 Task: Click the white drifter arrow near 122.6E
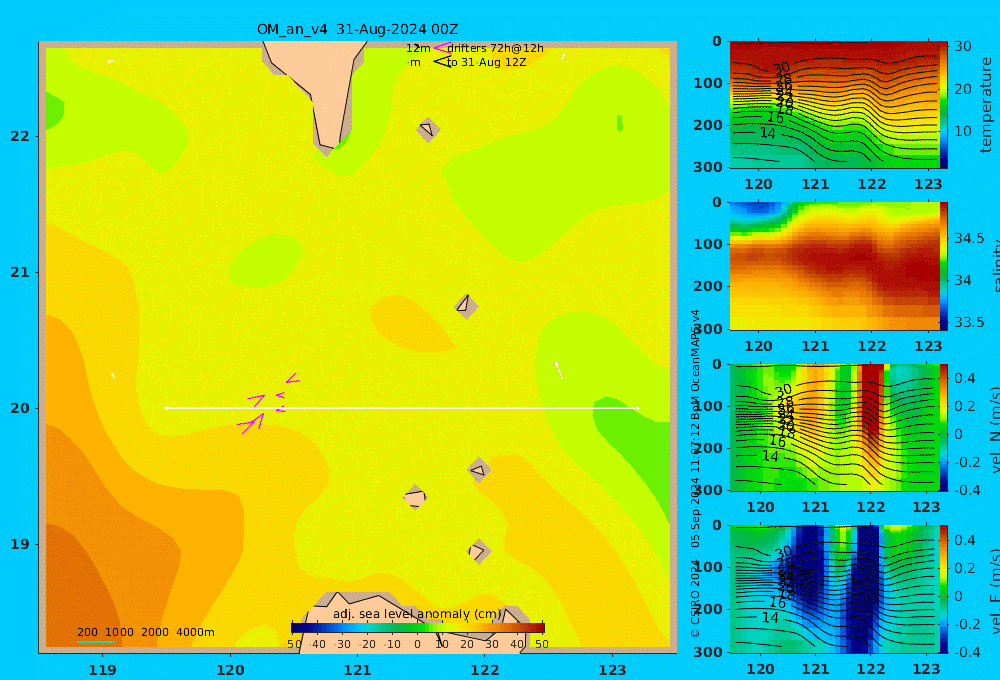(x=558, y=369)
